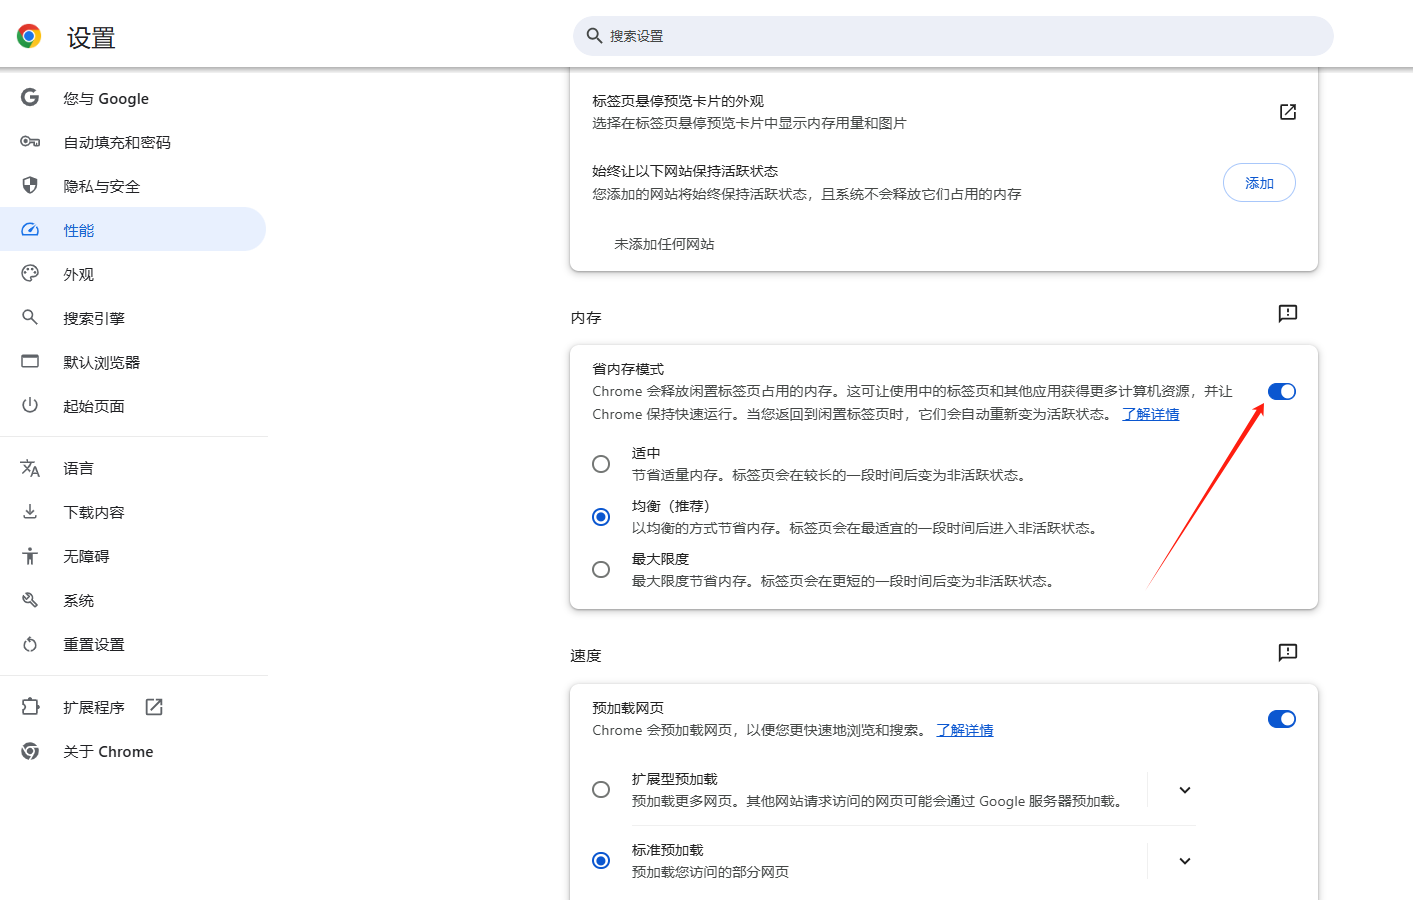Click the magnifier icon for 搜索引擎

tap(30, 318)
